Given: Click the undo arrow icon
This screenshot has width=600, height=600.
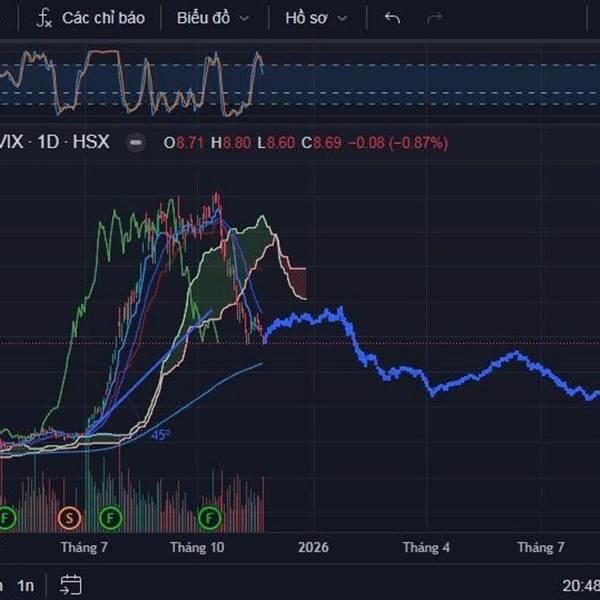Looking at the screenshot, I should 392,18.
